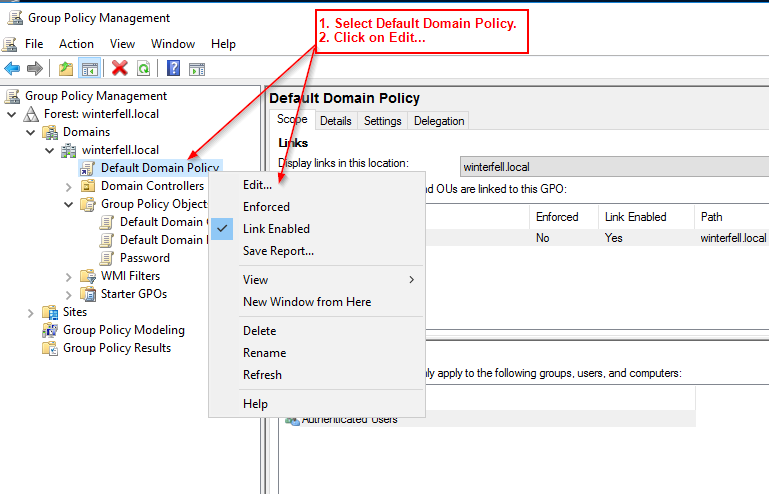
Task: Click the Forest: winterfell.local triangle icon
Action: coord(31,114)
